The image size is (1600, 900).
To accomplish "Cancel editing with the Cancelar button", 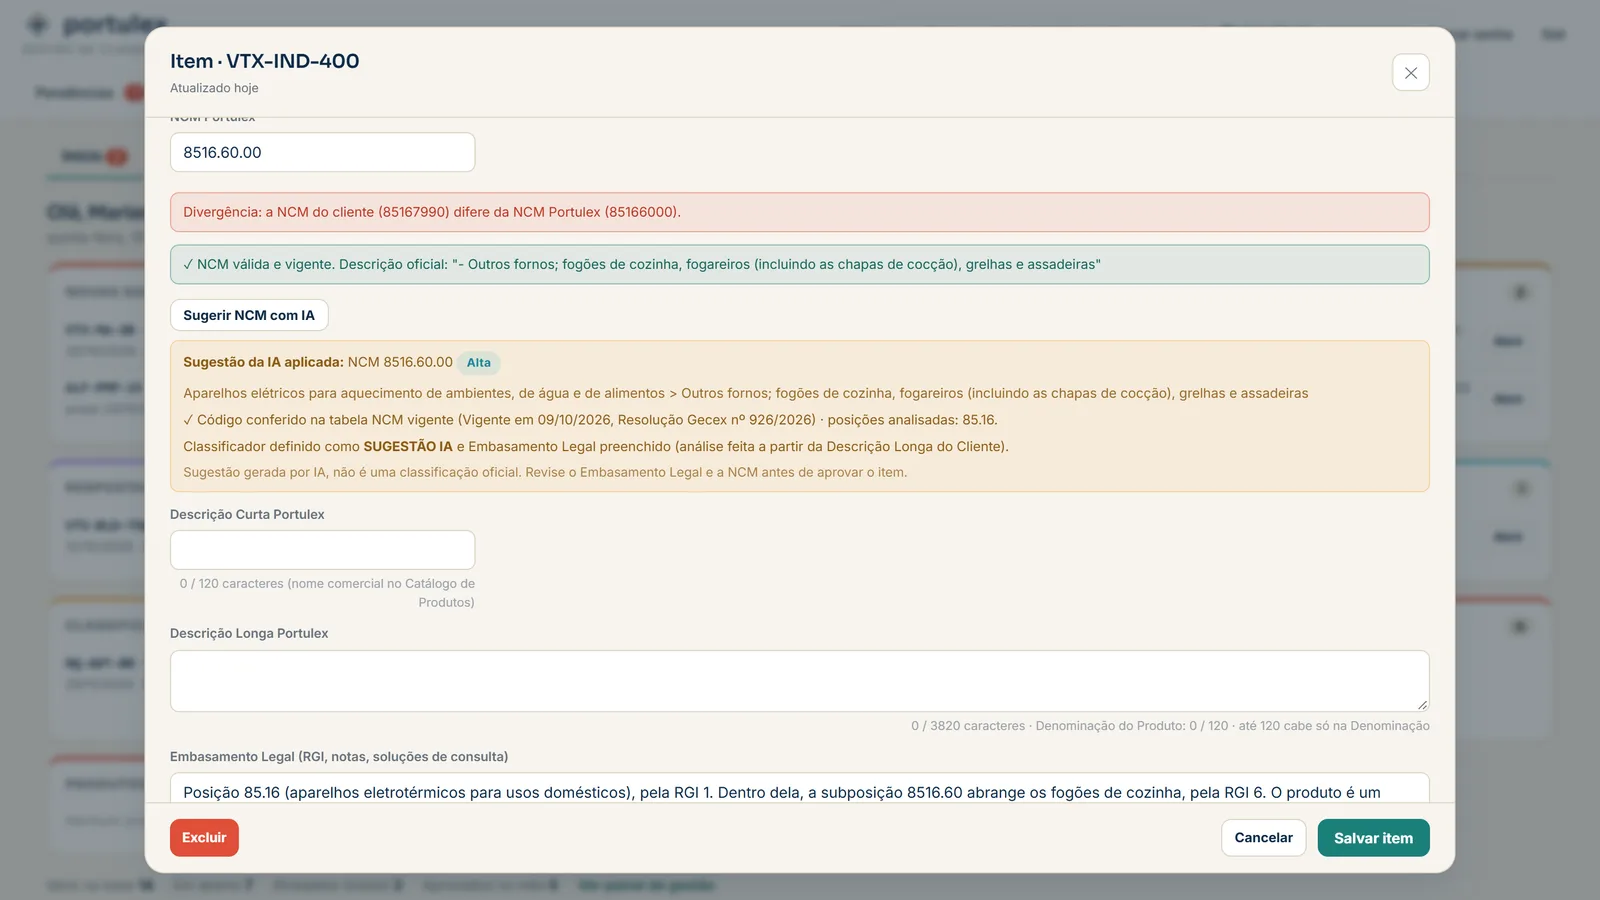I will [1263, 838].
